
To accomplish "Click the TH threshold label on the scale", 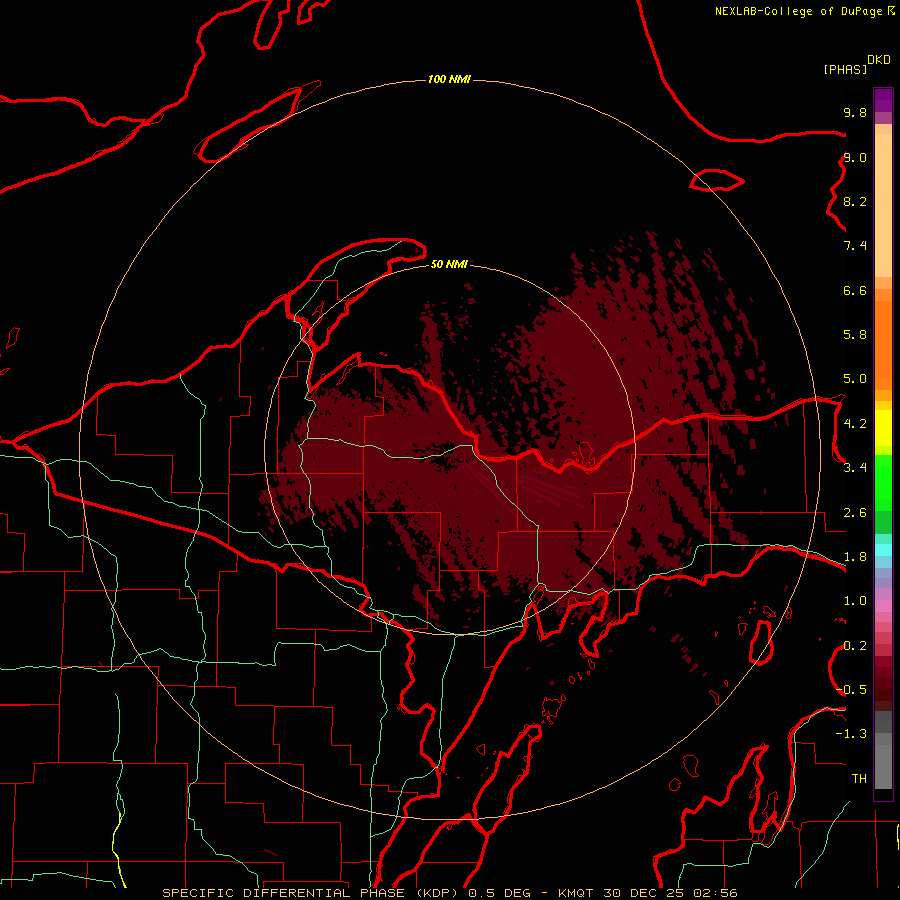I will 859,779.
